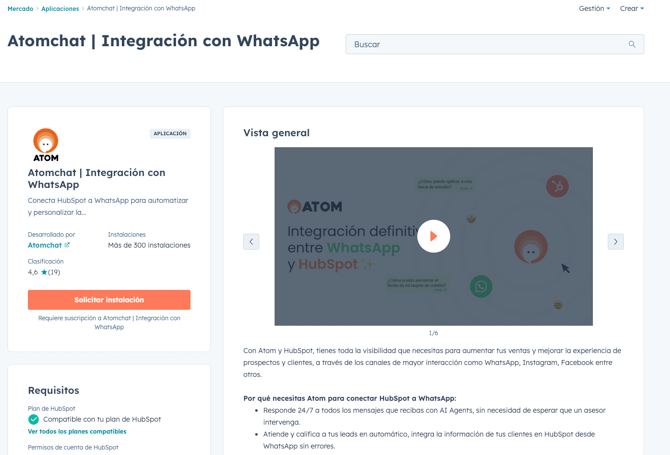This screenshot has width=670, height=455.
Task: Click the Buscar search field
Action: (485, 44)
